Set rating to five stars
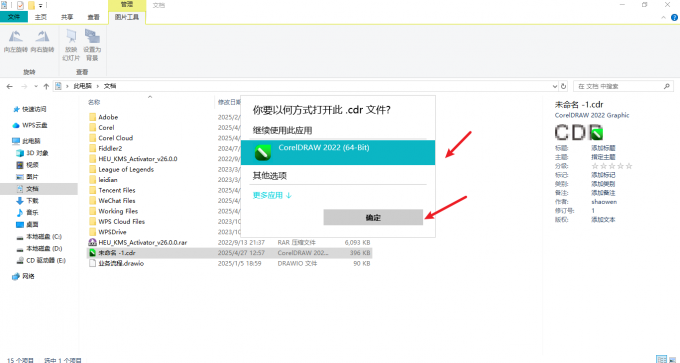This screenshot has width=680, height=363. pos(629,166)
